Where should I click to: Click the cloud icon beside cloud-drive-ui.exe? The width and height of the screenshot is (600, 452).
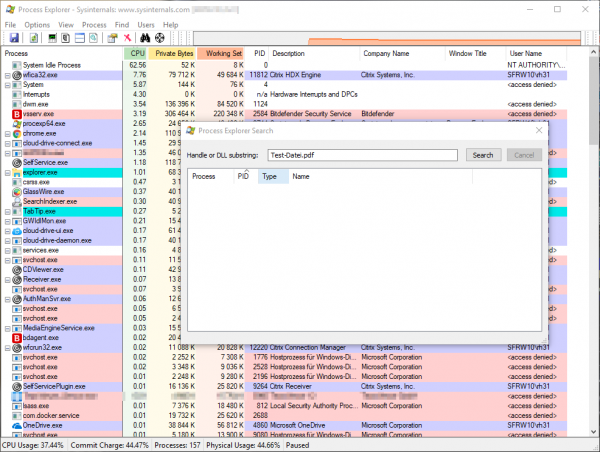coord(16,231)
